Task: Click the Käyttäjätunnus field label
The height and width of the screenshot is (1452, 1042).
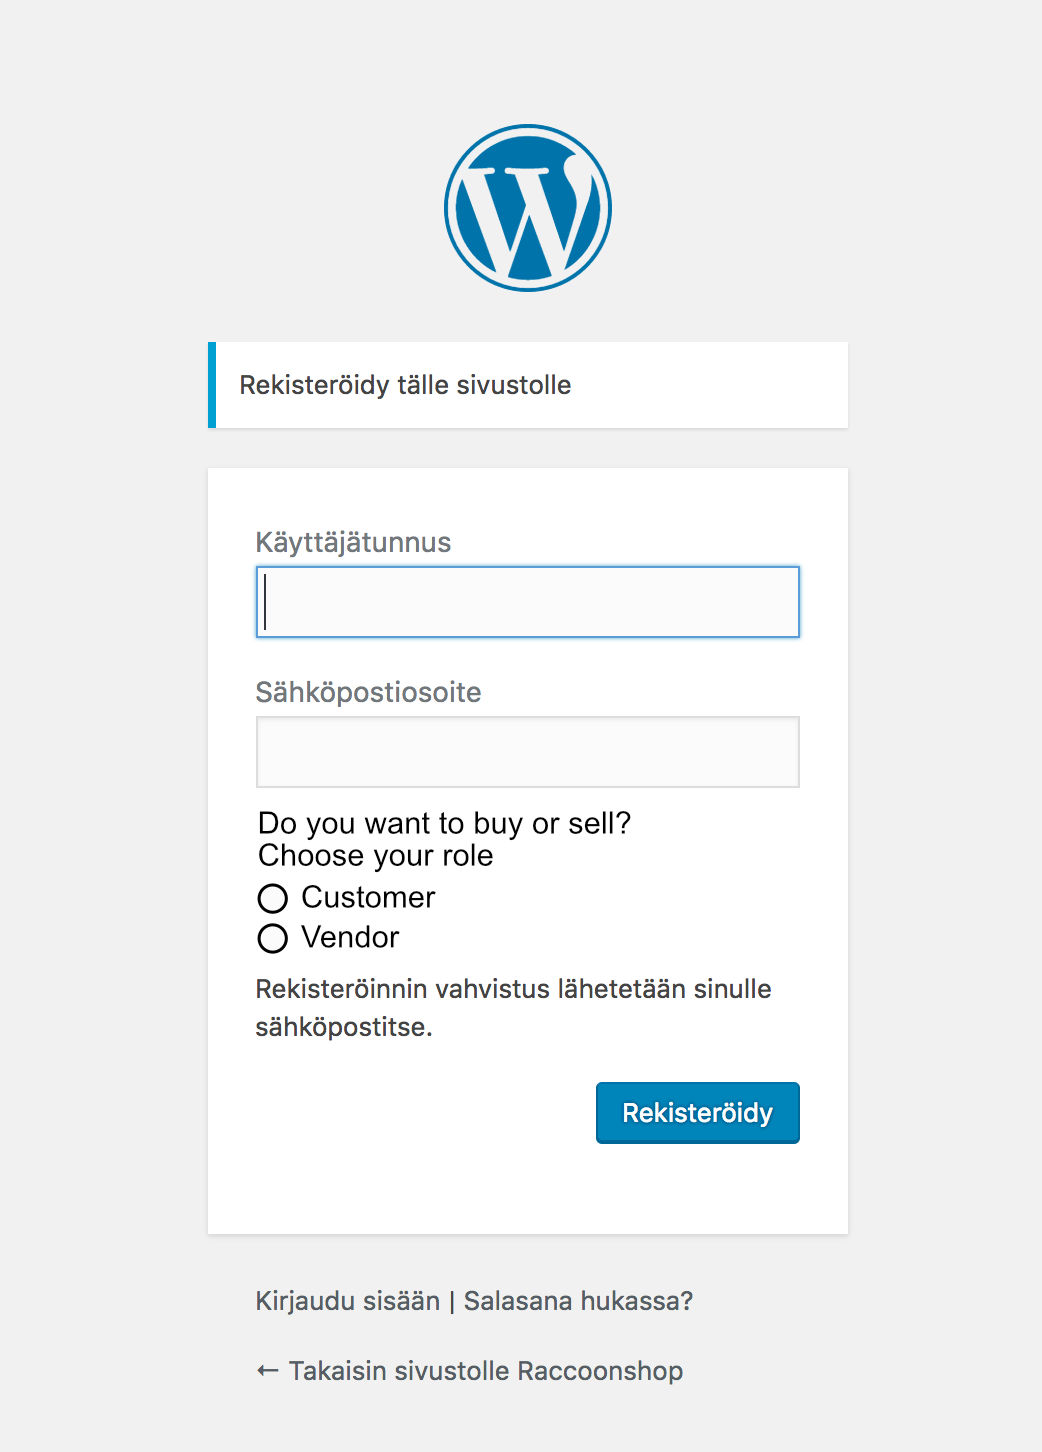Action: (x=353, y=542)
